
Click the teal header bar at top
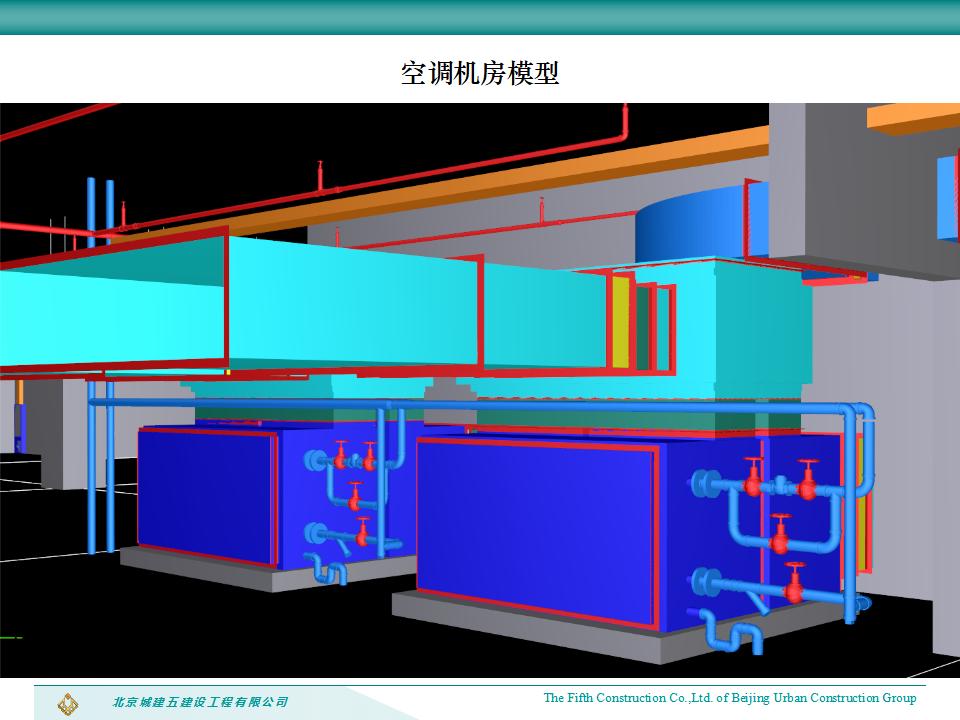[480, 17]
